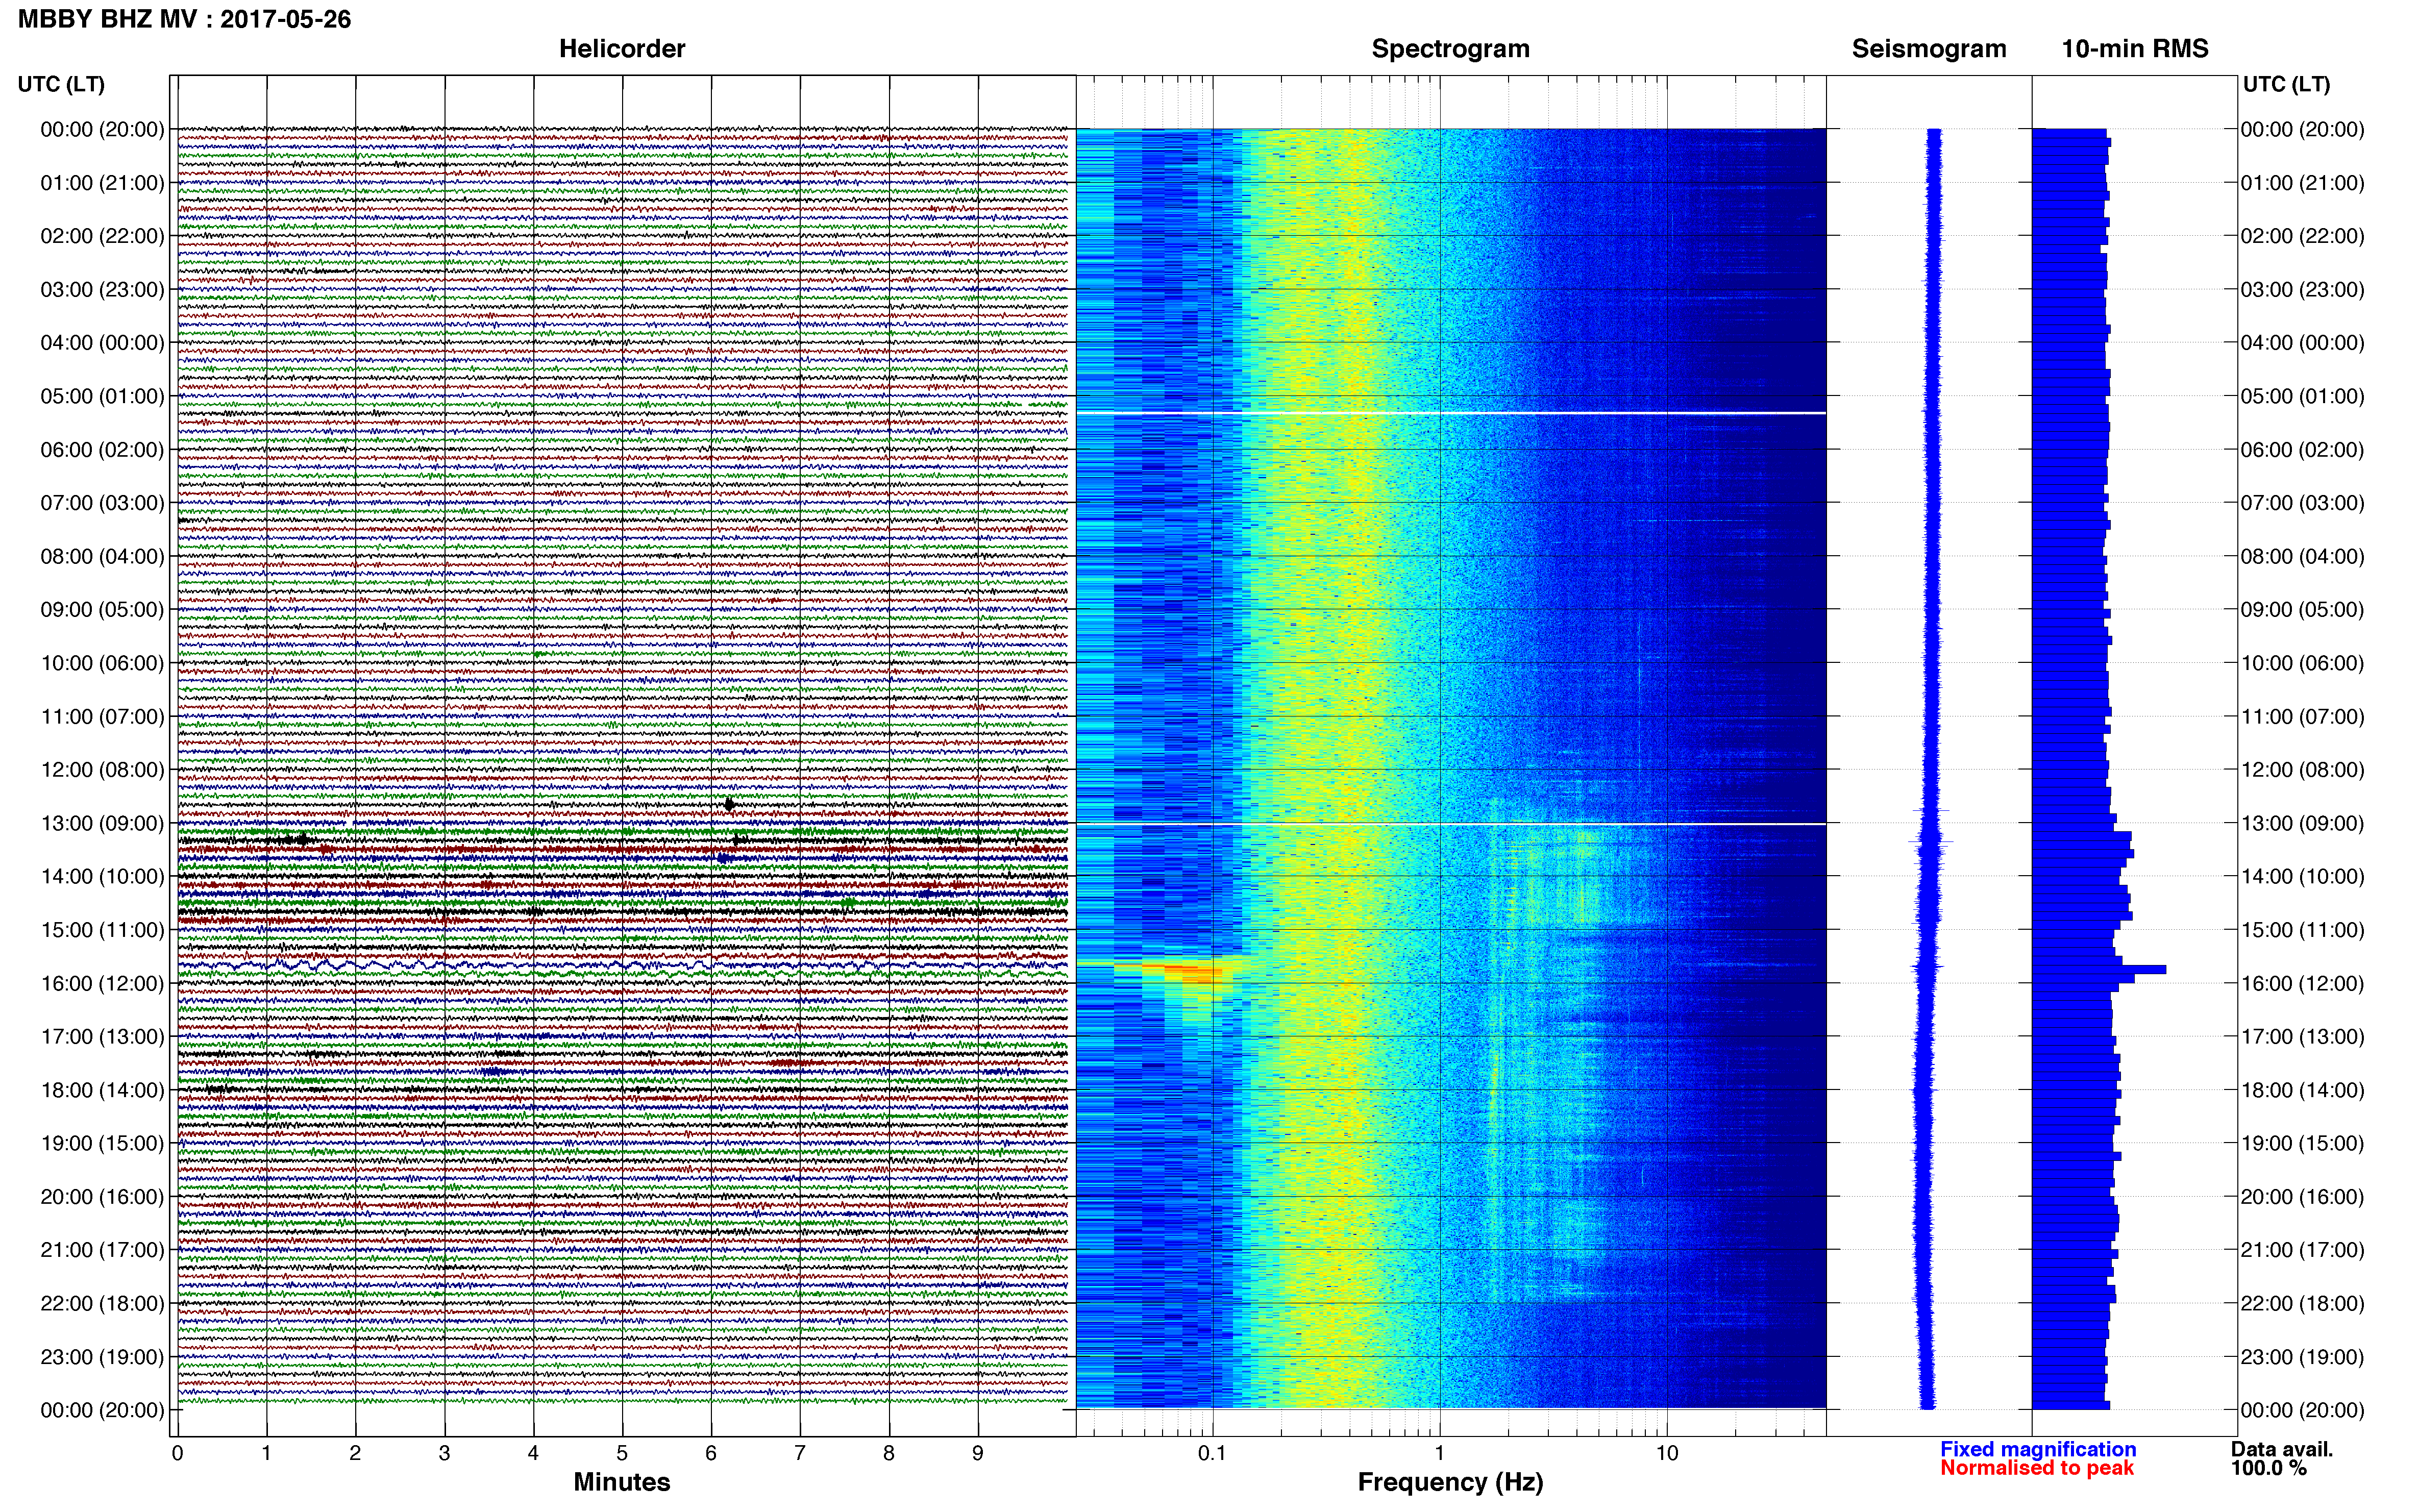Click the "10" frequency tick label
The image size is (2419, 1512).
click(1667, 1453)
